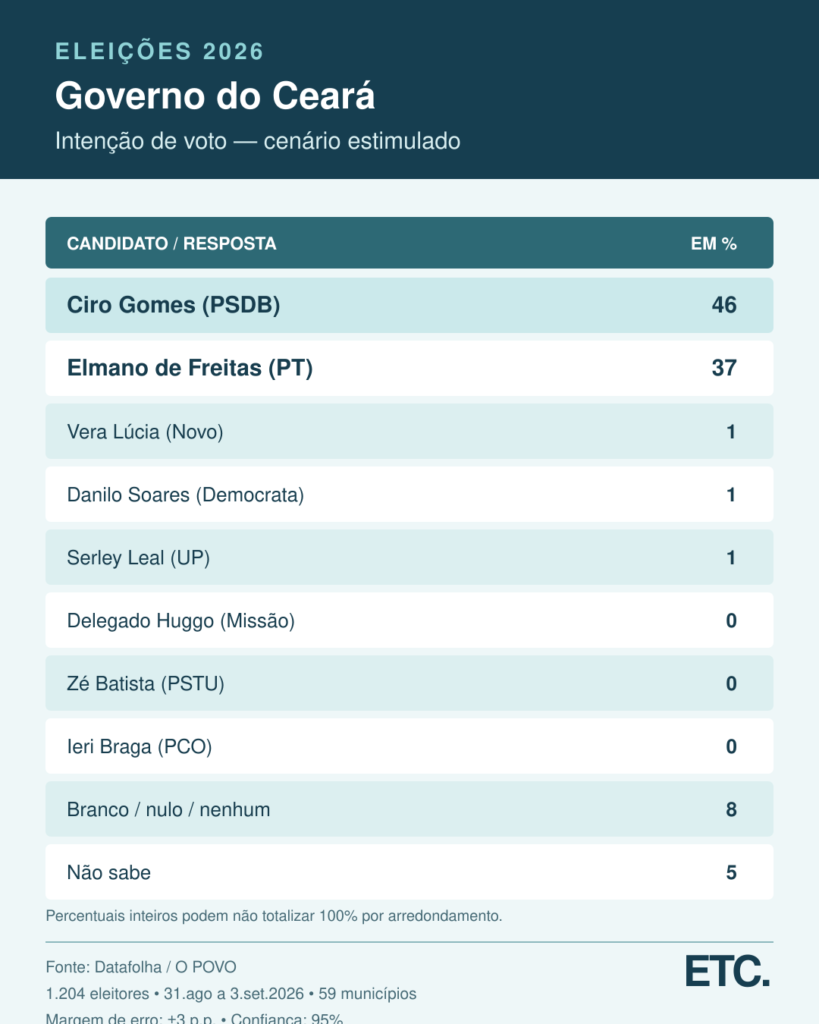Click the Vera Lúcia (Novo) row

[x=410, y=431]
